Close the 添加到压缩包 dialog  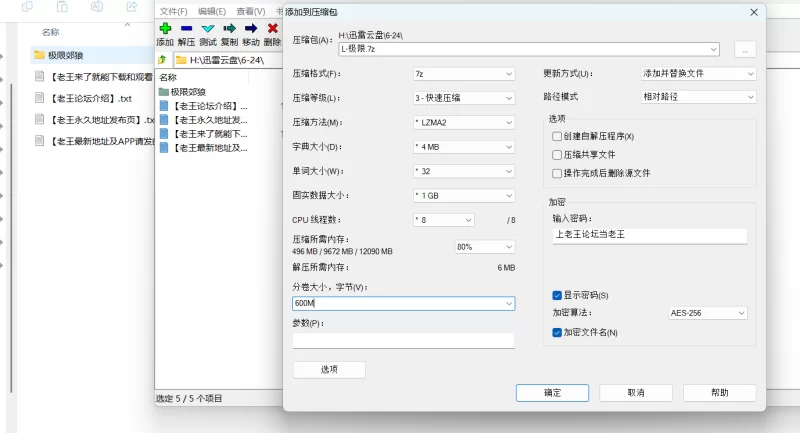tap(754, 12)
